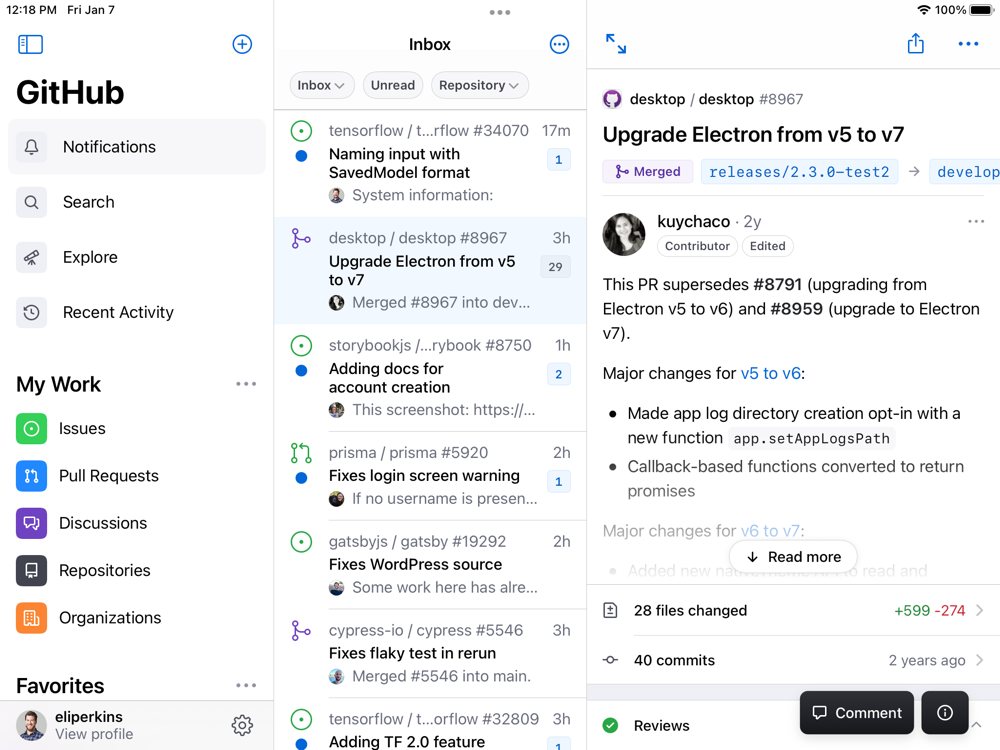Open storybookjs #8750 Adding docs notification
The image size is (1000, 750).
[x=430, y=378]
